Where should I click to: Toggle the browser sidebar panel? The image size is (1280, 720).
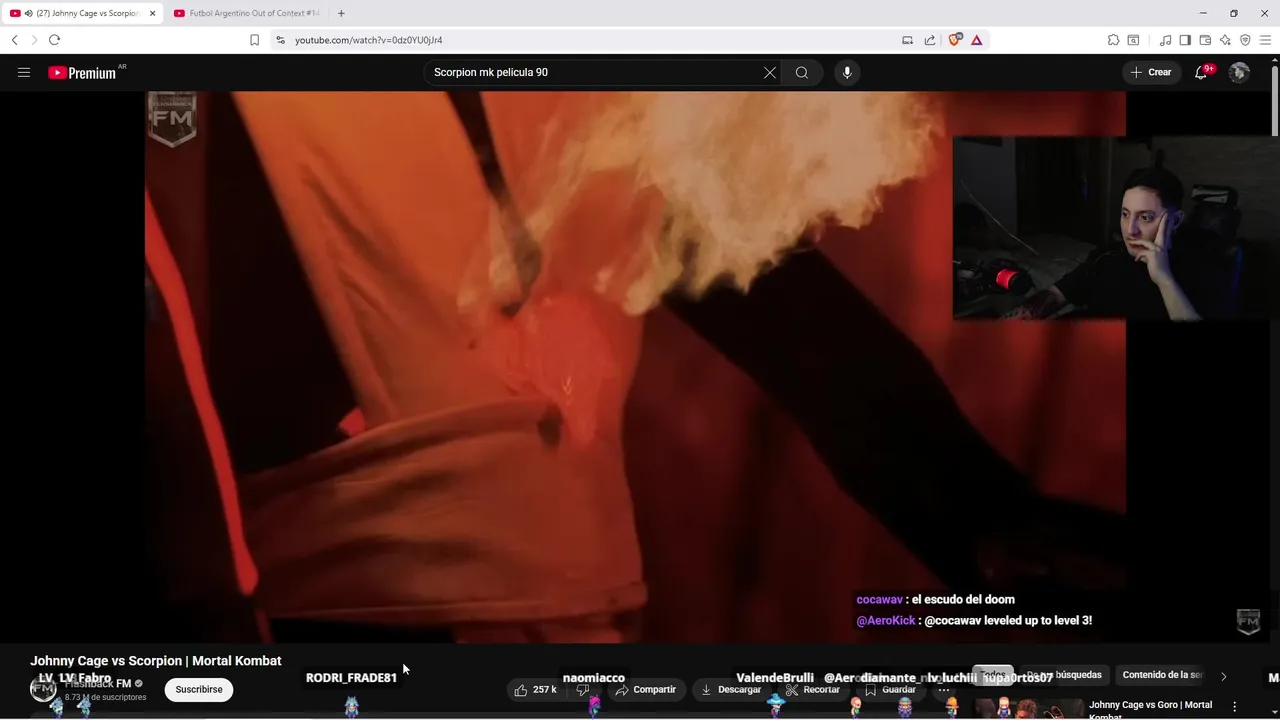click(1185, 40)
